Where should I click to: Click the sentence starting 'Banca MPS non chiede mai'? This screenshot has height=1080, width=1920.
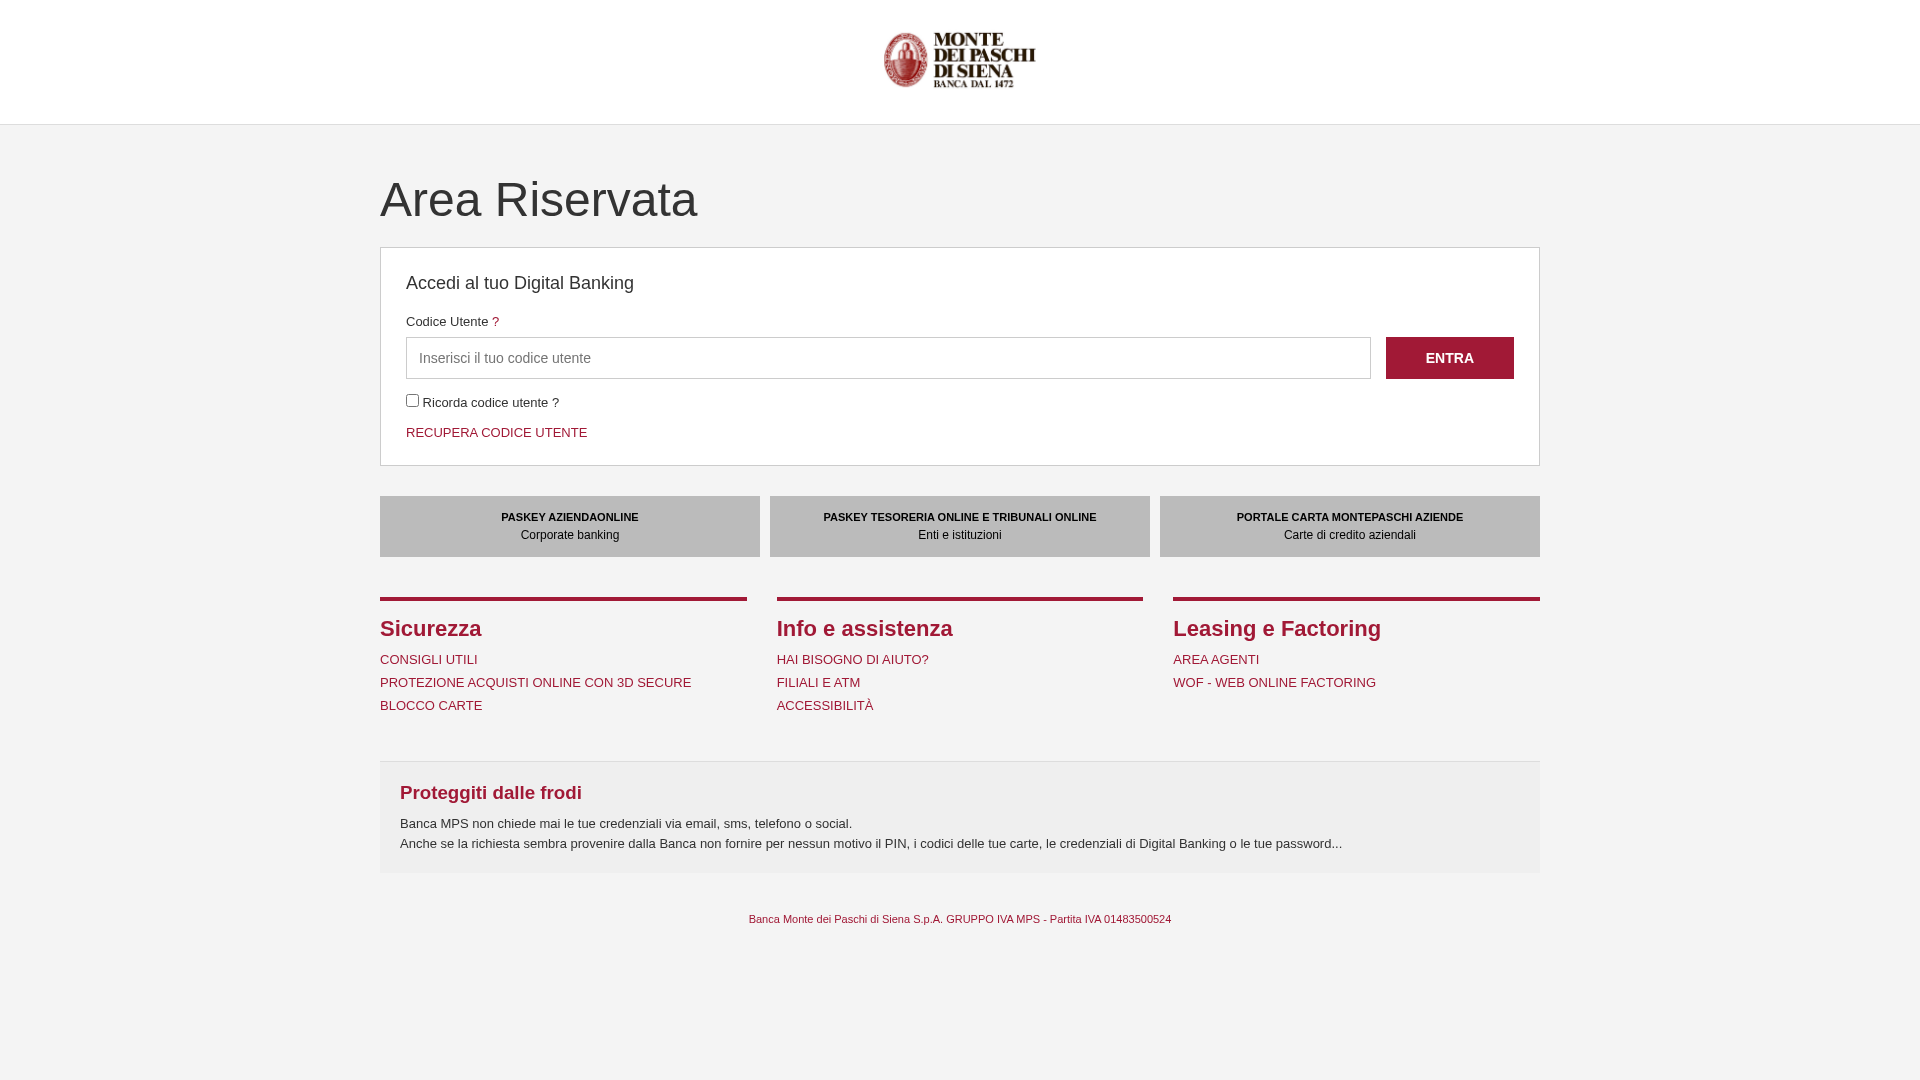pos(626,824)
